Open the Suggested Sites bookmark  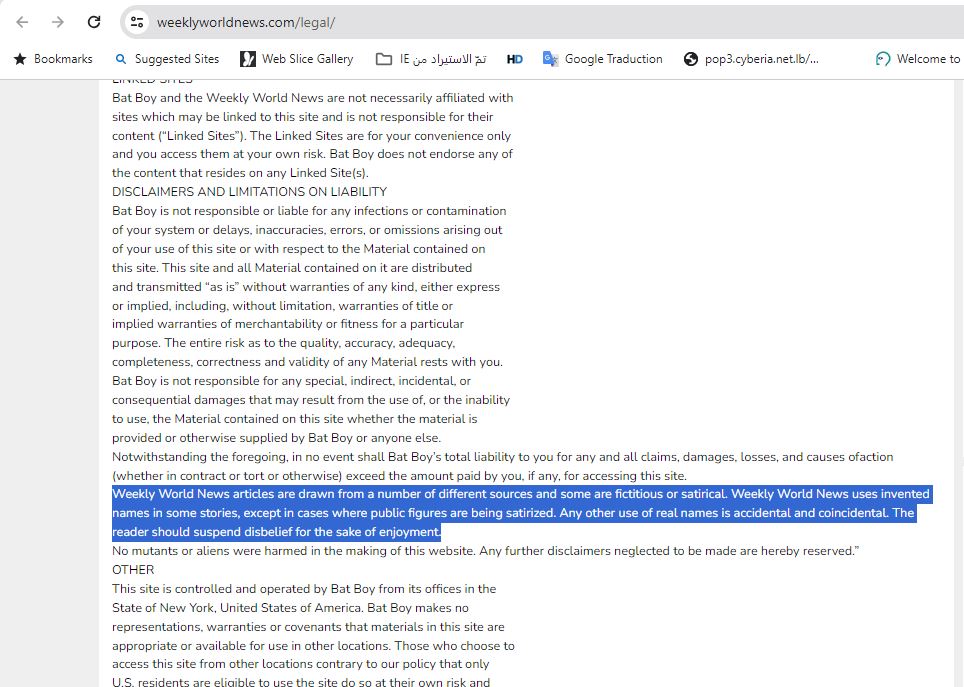pyautogui.click(x=167, y=59)
